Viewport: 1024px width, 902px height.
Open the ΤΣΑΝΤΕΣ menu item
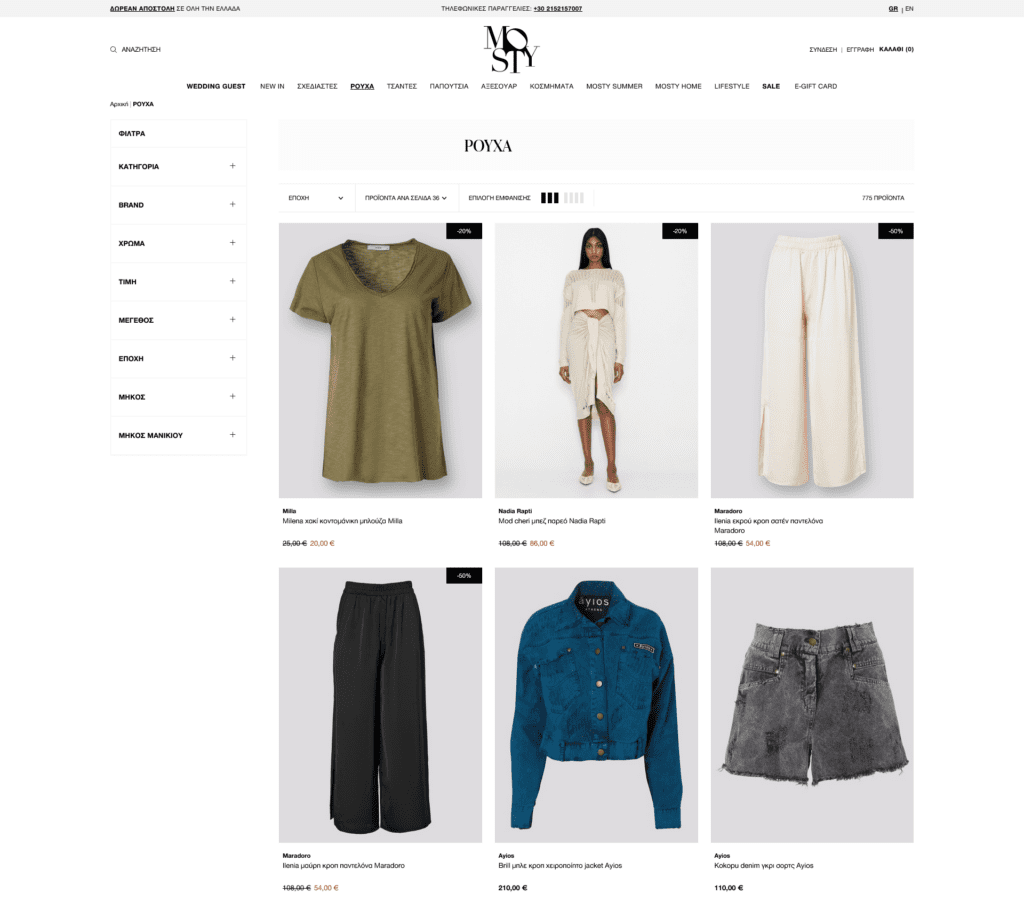tap(402, 86)
